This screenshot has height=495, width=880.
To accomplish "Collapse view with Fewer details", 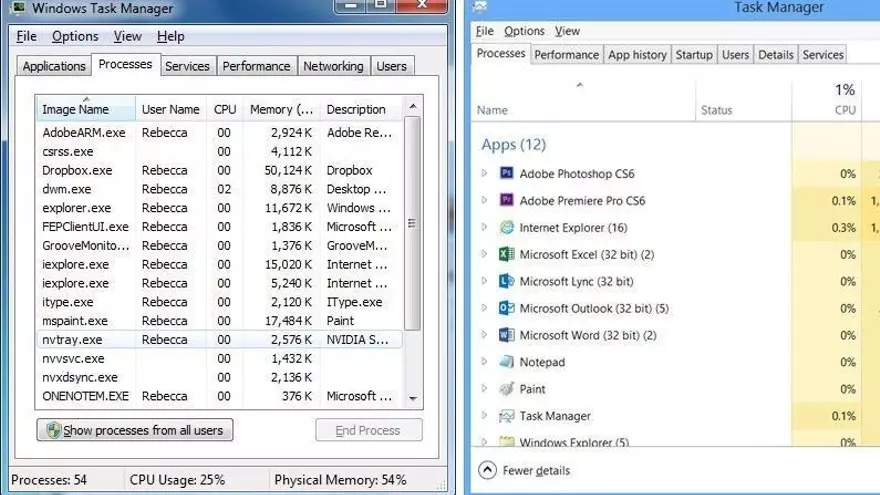I will 524,470.
